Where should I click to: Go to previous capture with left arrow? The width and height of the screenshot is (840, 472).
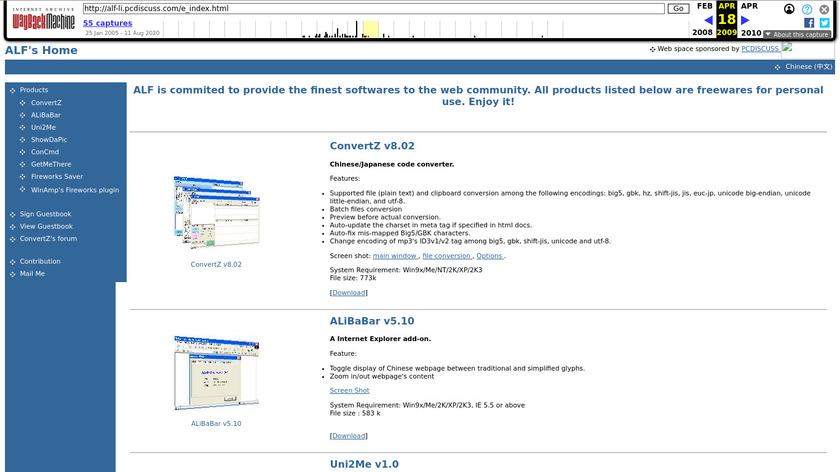point(708,20)
